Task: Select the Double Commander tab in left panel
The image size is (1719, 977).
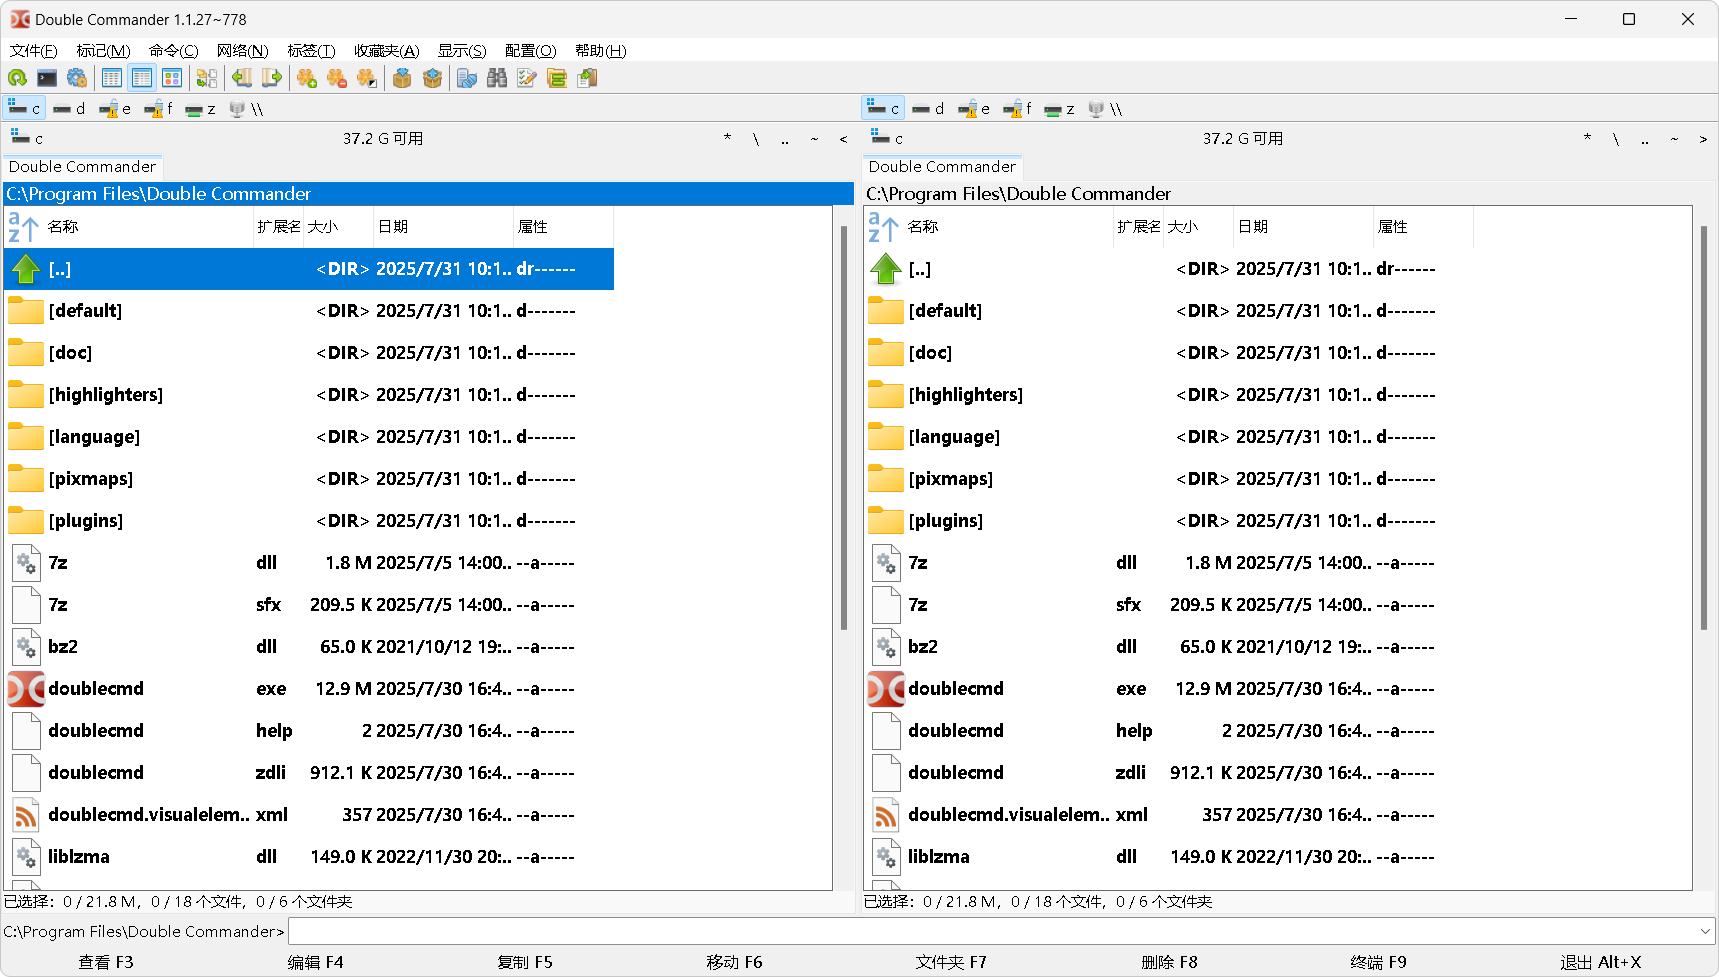Action: (82, 166)
